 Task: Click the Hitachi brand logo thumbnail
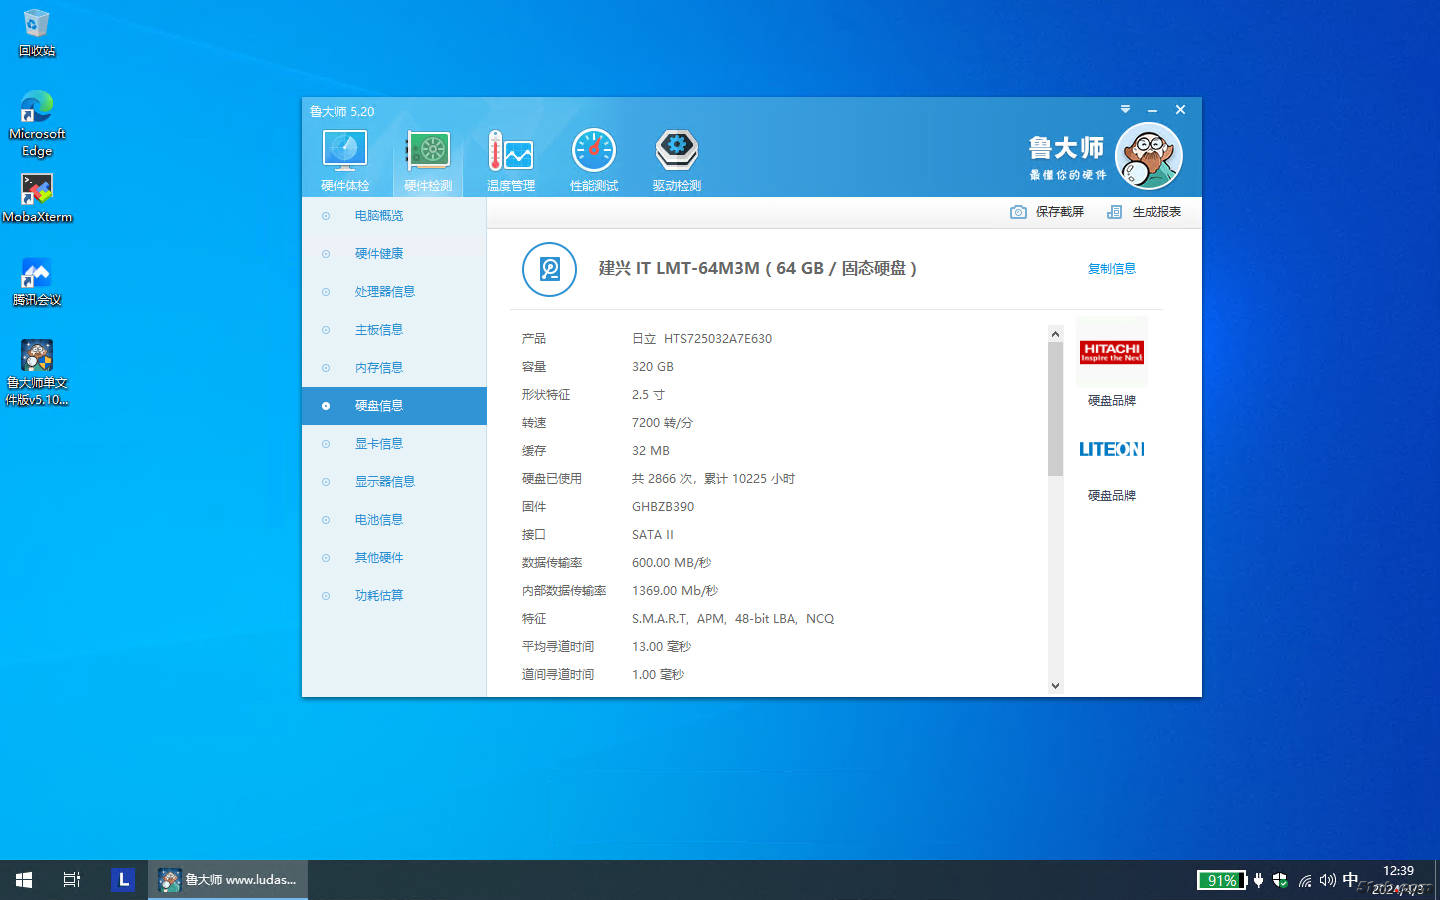(x=1111, y=352)
